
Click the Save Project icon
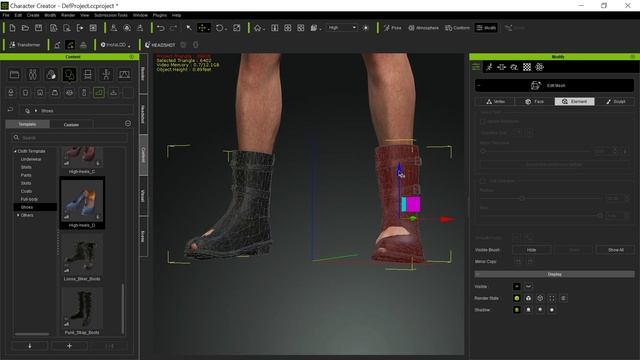click(x=38, y=28)
